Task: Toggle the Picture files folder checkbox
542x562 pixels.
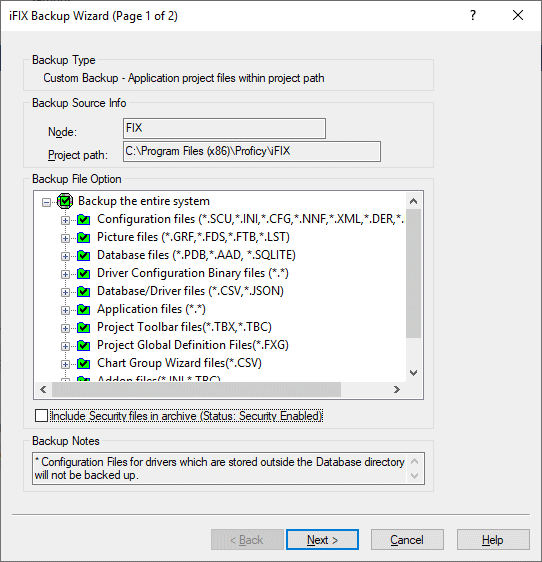Action: point(84,237)
